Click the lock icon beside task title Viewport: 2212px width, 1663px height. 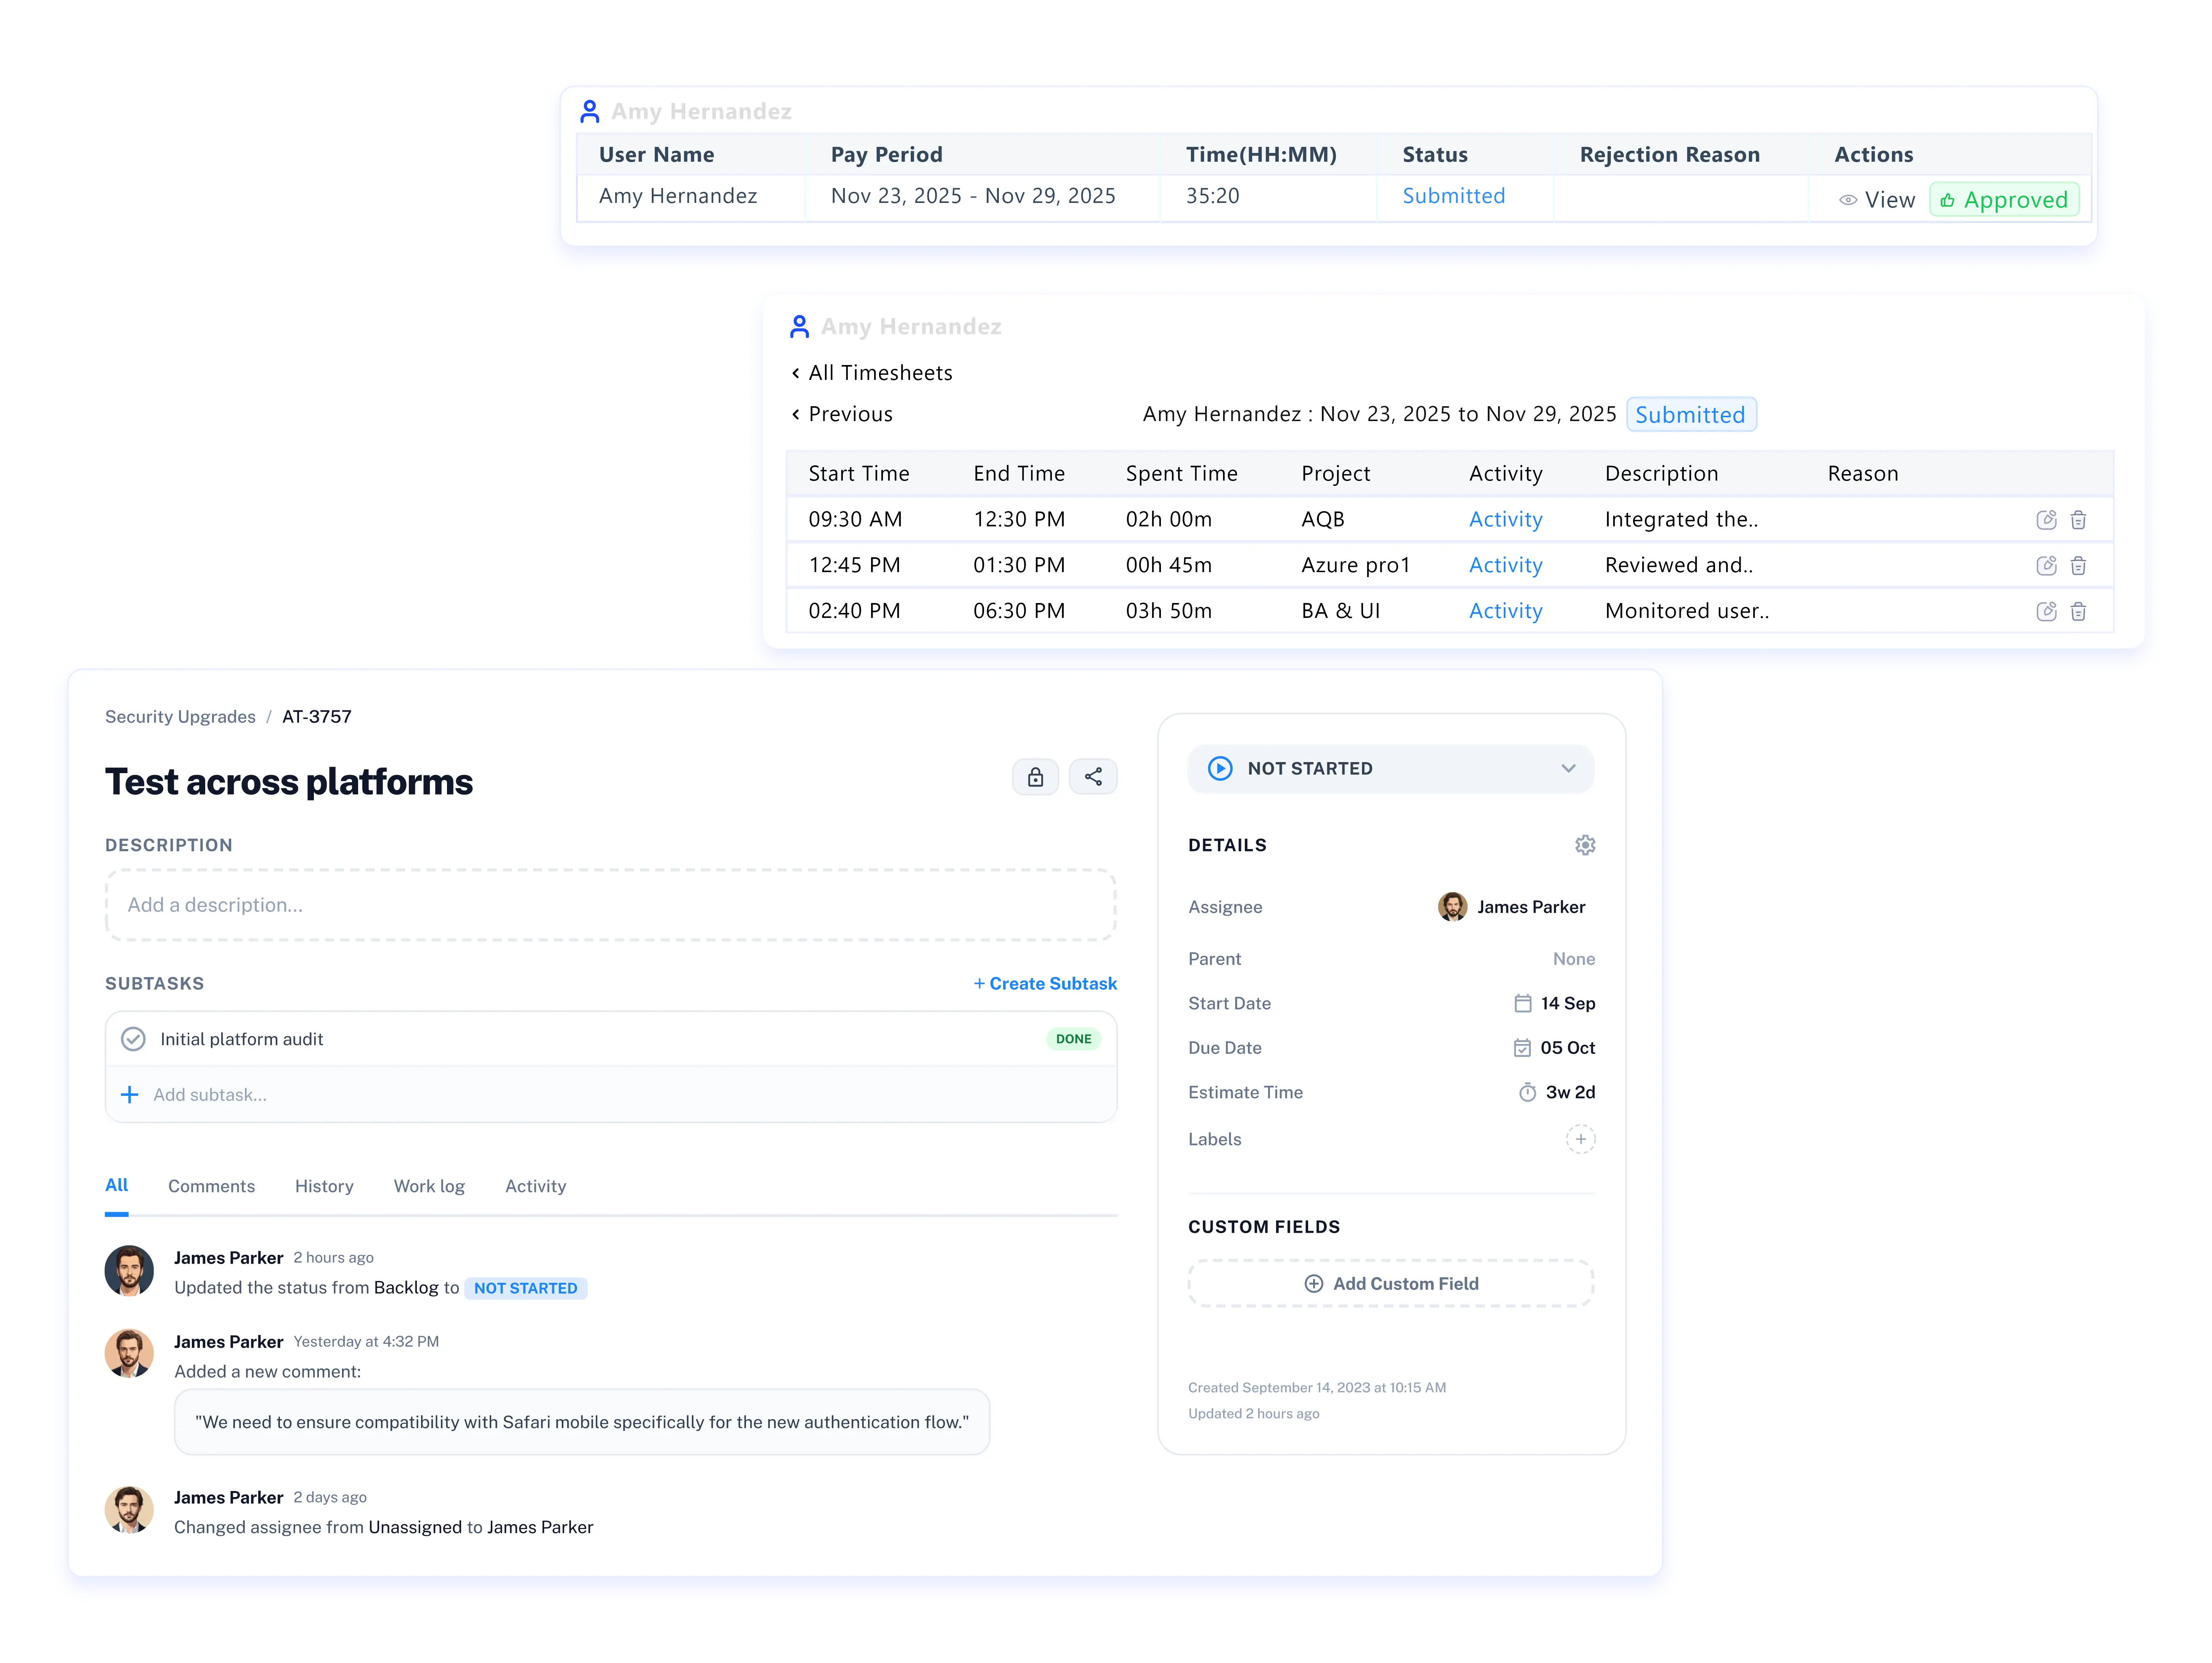click(1035, 777)
